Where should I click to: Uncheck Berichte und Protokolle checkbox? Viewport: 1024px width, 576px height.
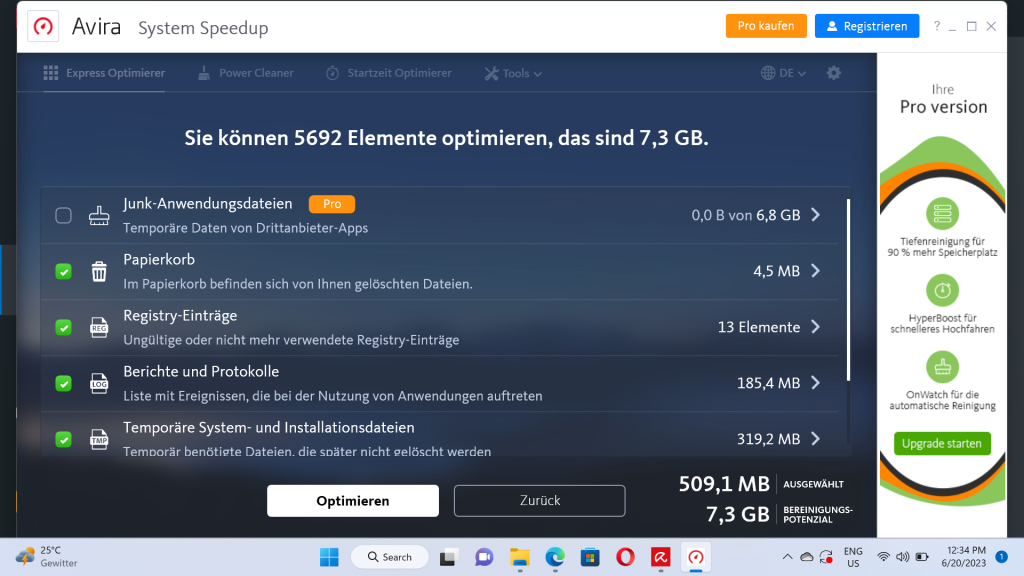pos(63,383)
